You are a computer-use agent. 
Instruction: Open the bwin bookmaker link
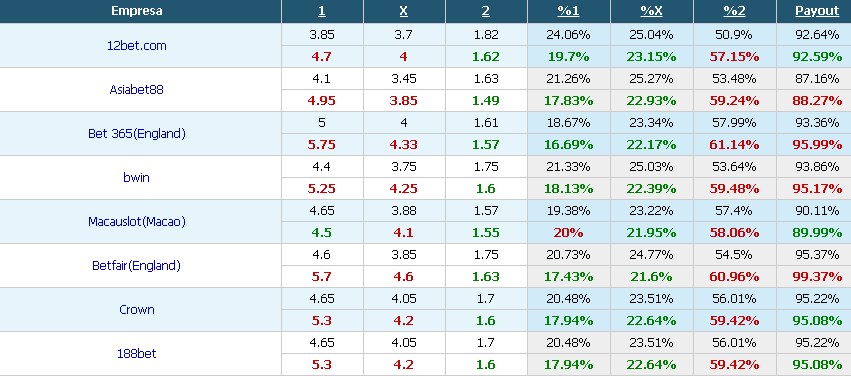pyautogui.click(x=136, y=177)
